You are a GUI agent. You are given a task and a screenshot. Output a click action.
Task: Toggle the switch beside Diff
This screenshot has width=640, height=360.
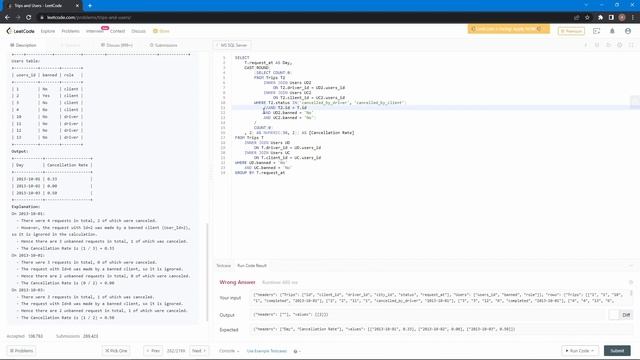point(614,315)
